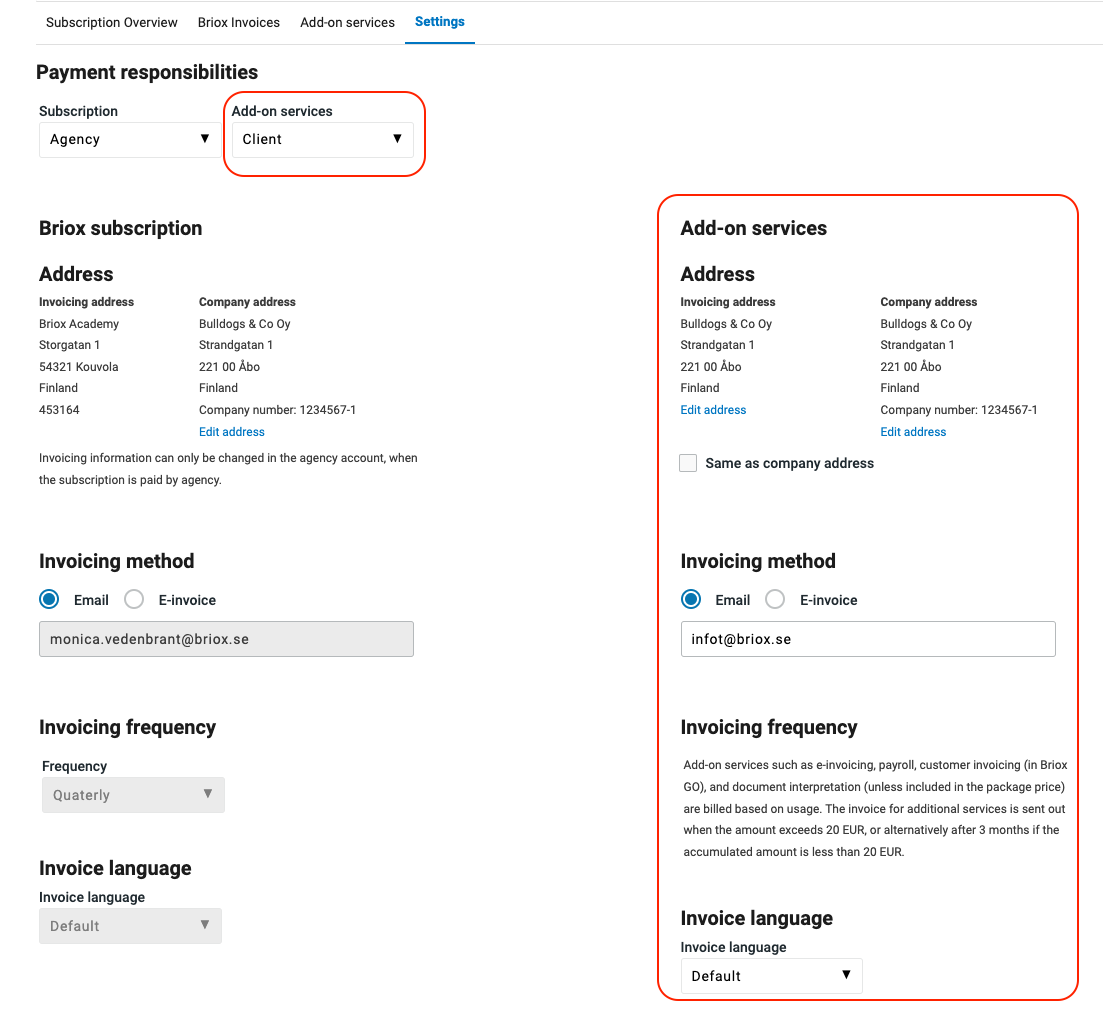Go to the Add-on services tab
This screenshot has width=1103, height=1016.
coord(347,22)
